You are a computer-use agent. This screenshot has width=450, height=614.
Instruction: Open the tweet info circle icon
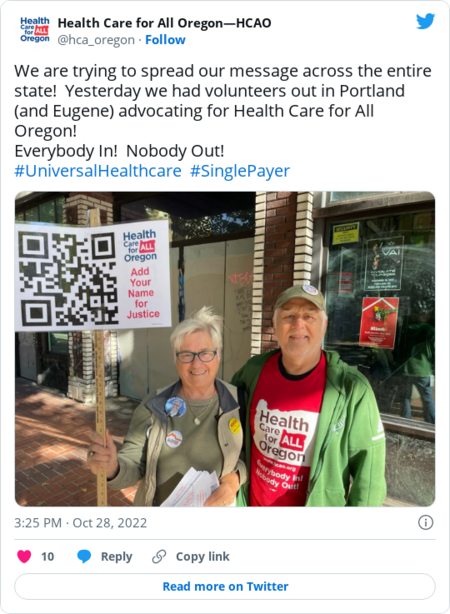(426, 522)
